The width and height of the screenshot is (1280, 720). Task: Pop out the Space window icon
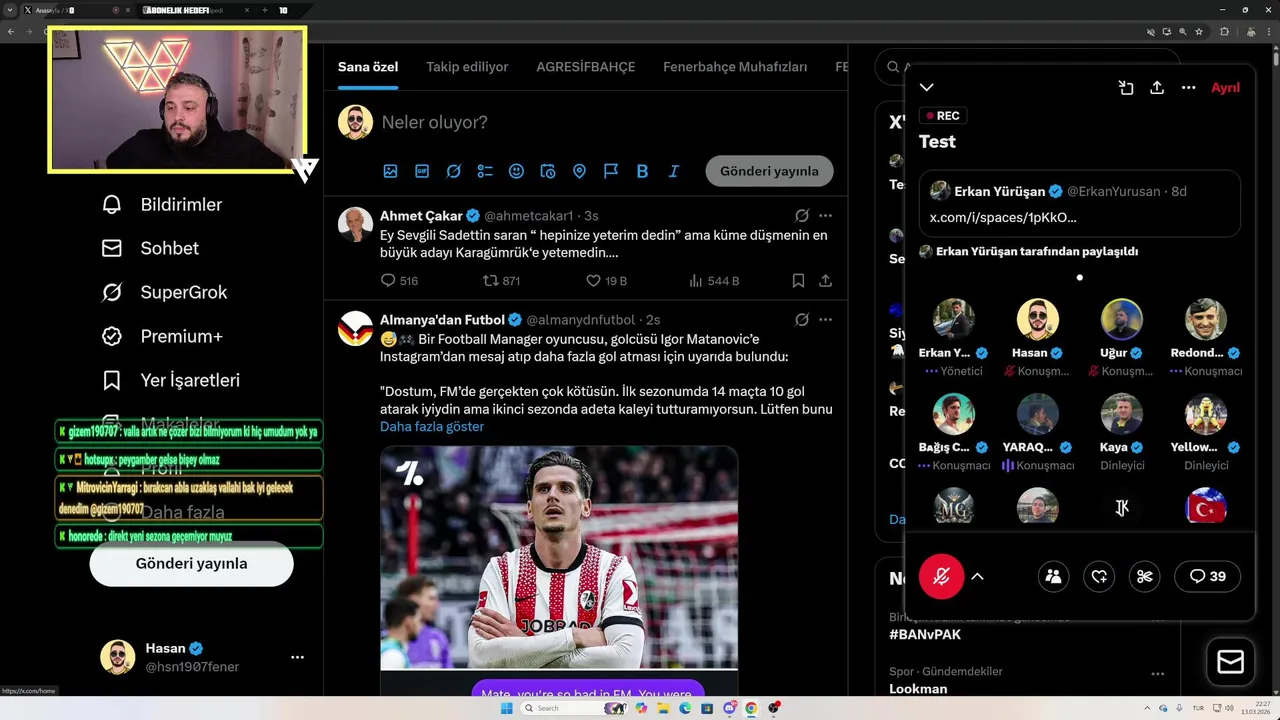[1126, 88]
